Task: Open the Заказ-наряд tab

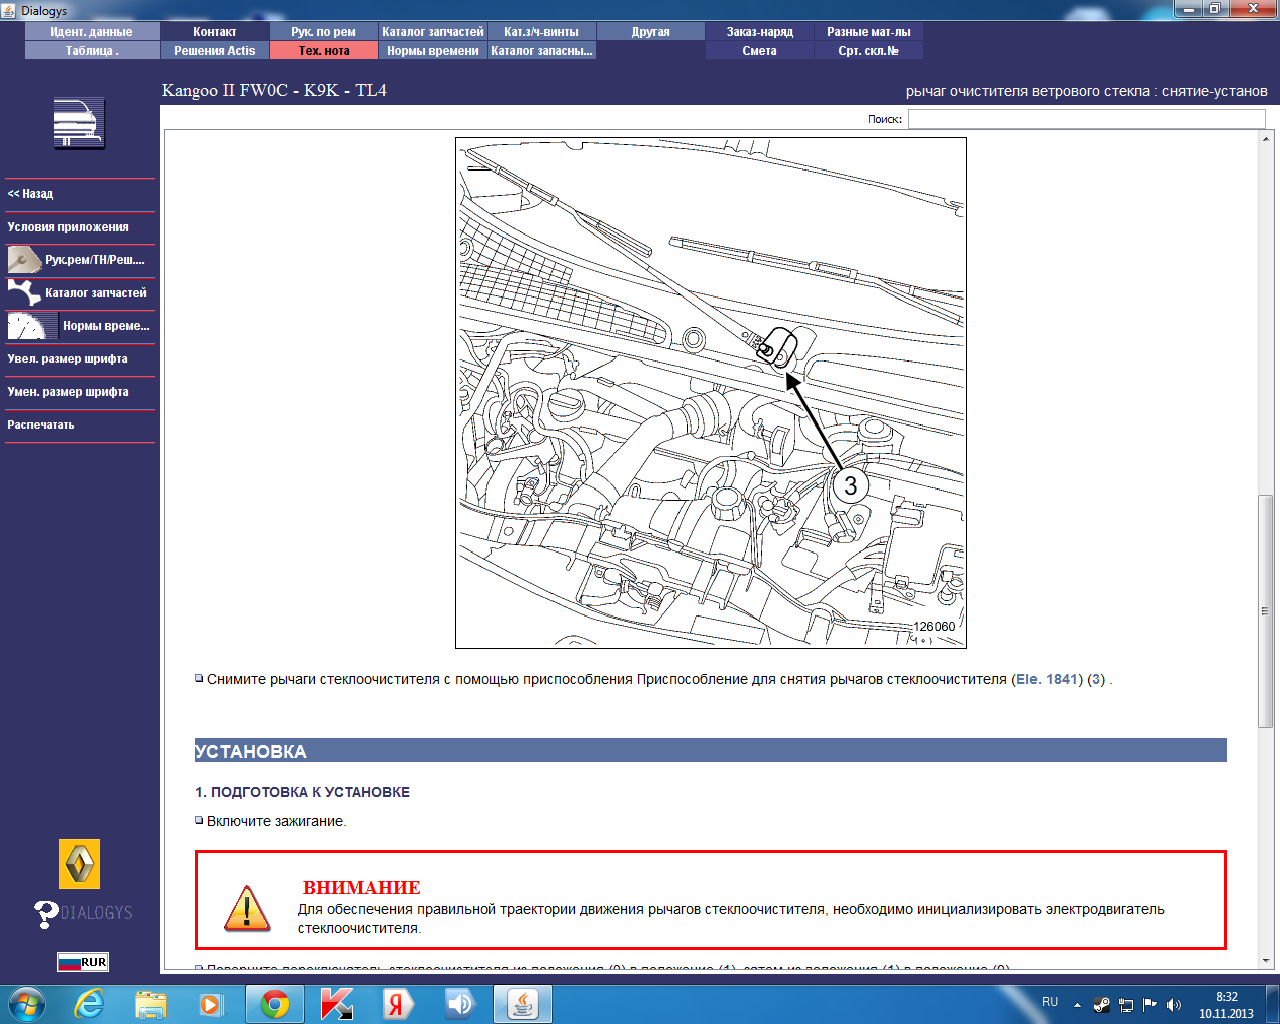Action: [x=760, y=32]
